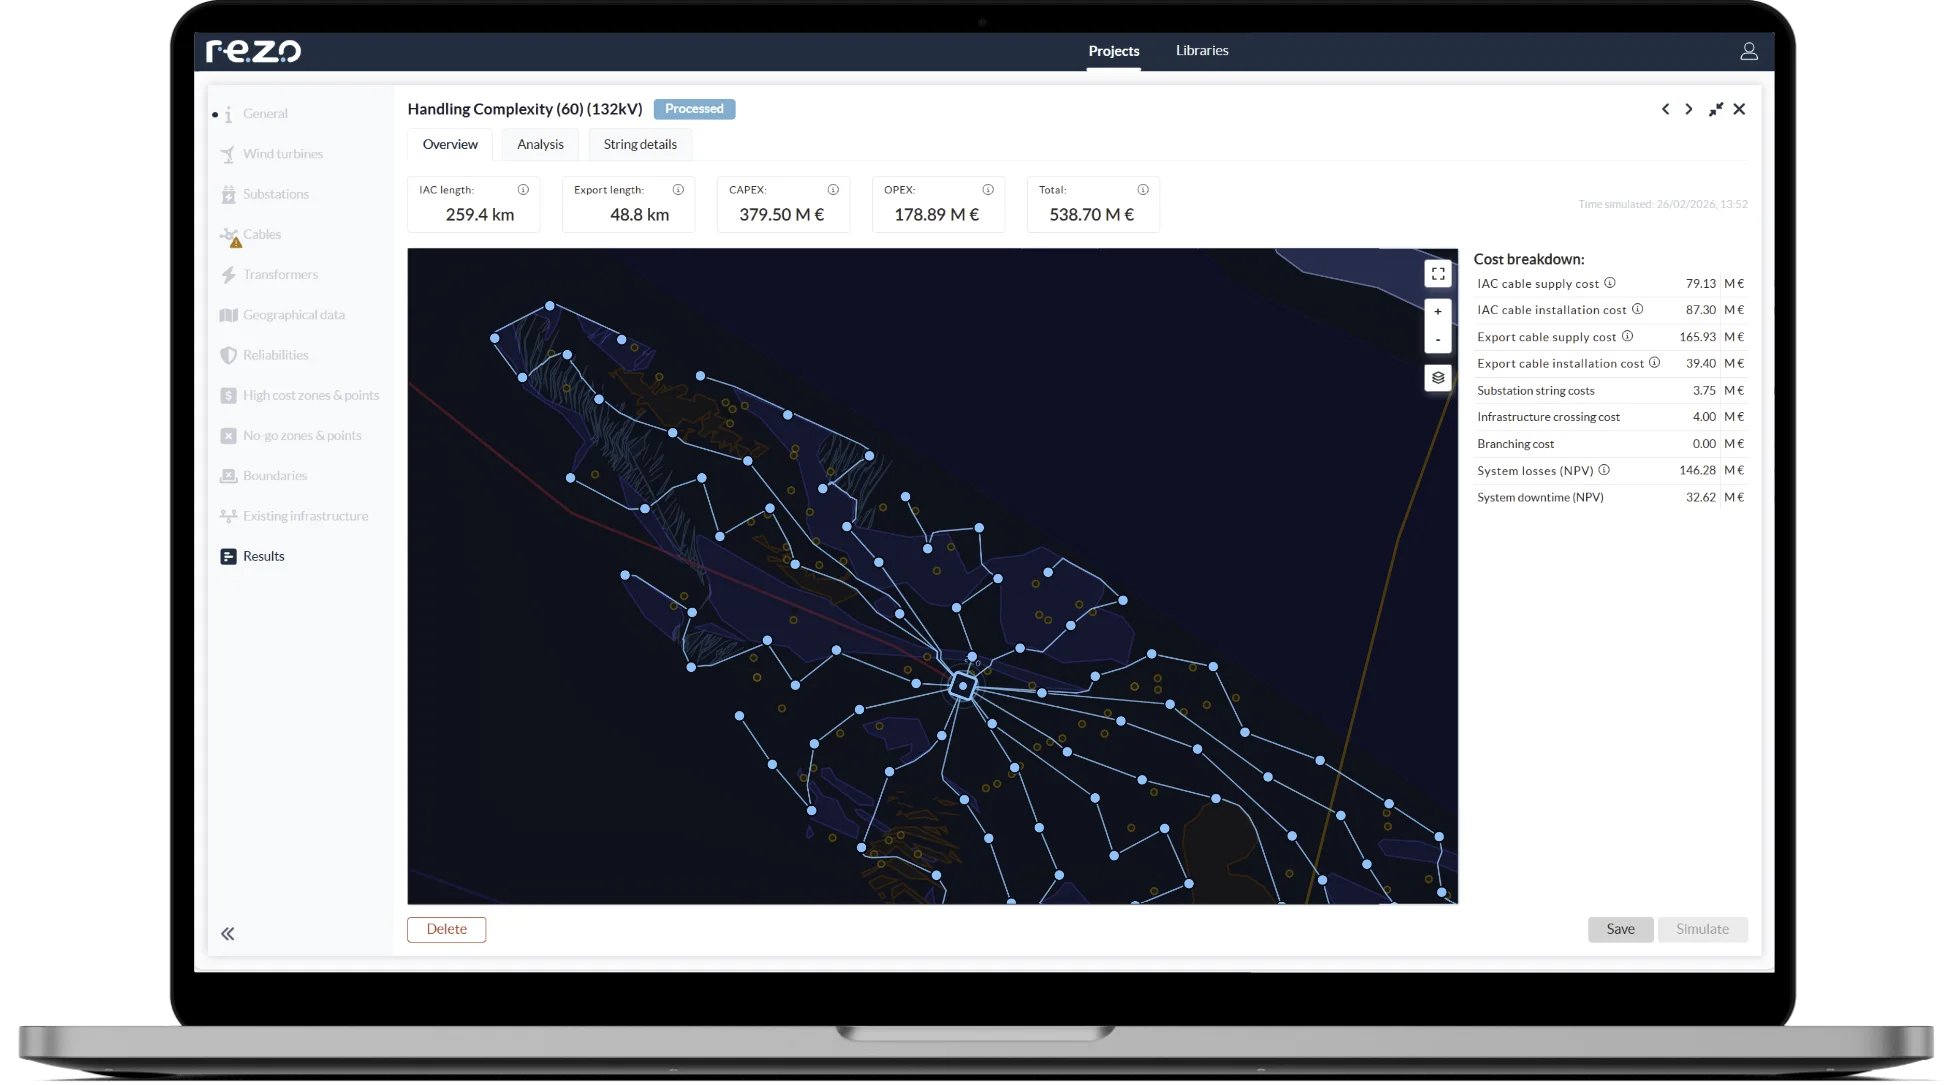1952x1085 pixels.
Task: Select Cables in the sidebar
Action: click(x=261, y=234)
